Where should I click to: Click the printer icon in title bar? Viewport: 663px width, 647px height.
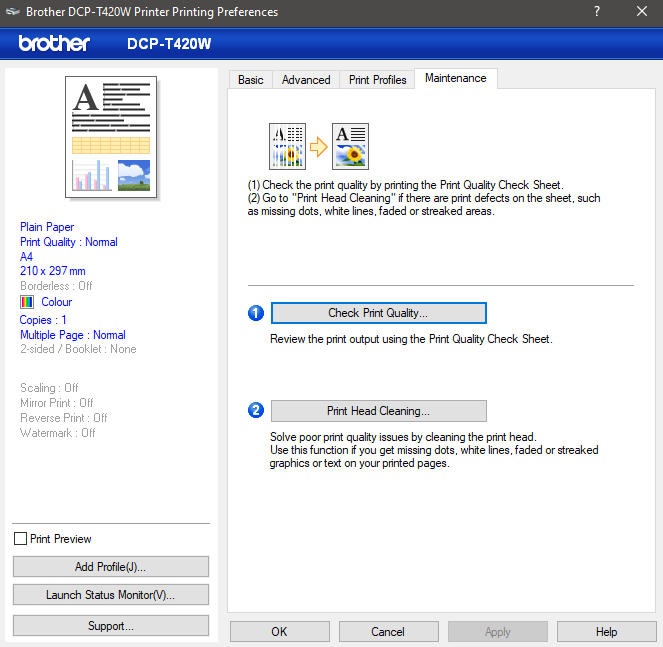coord(13,11)
